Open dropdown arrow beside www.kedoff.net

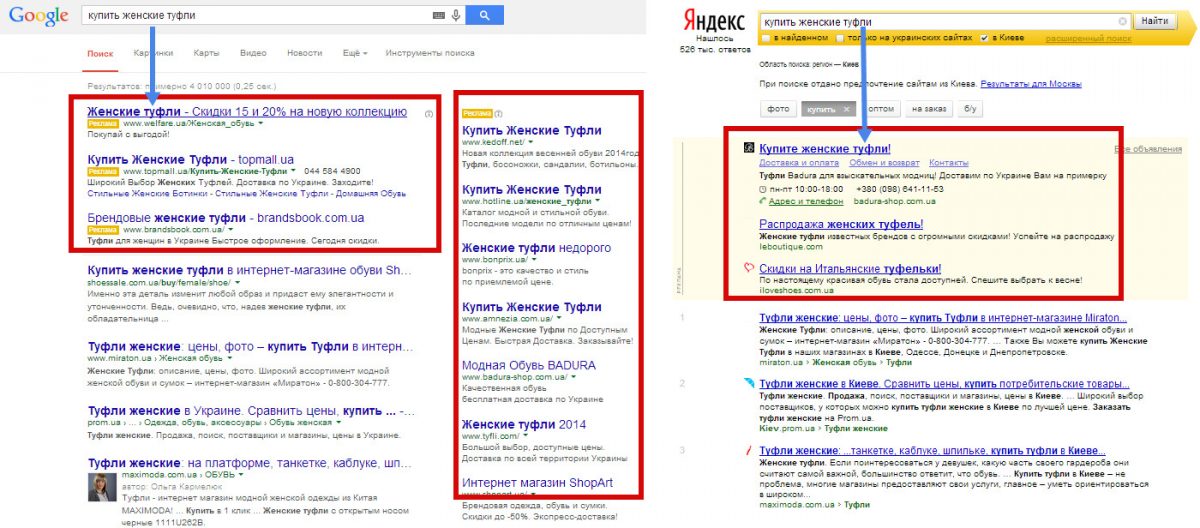pos(531,143)
